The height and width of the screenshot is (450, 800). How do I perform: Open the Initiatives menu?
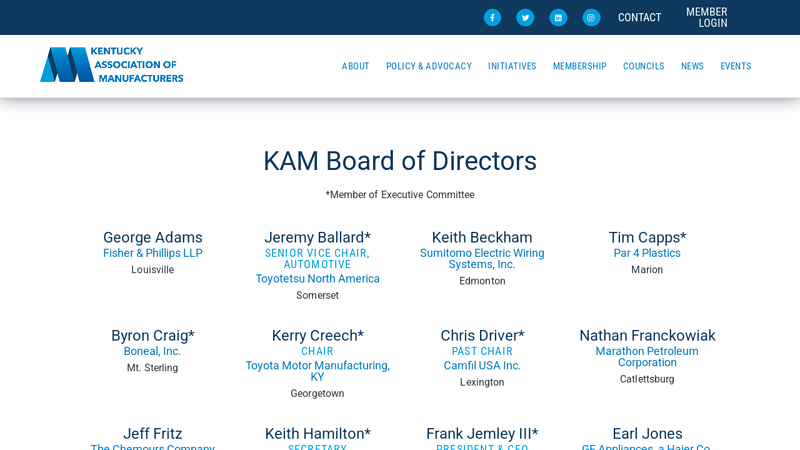pyautogui.click(x=512, y=66)
